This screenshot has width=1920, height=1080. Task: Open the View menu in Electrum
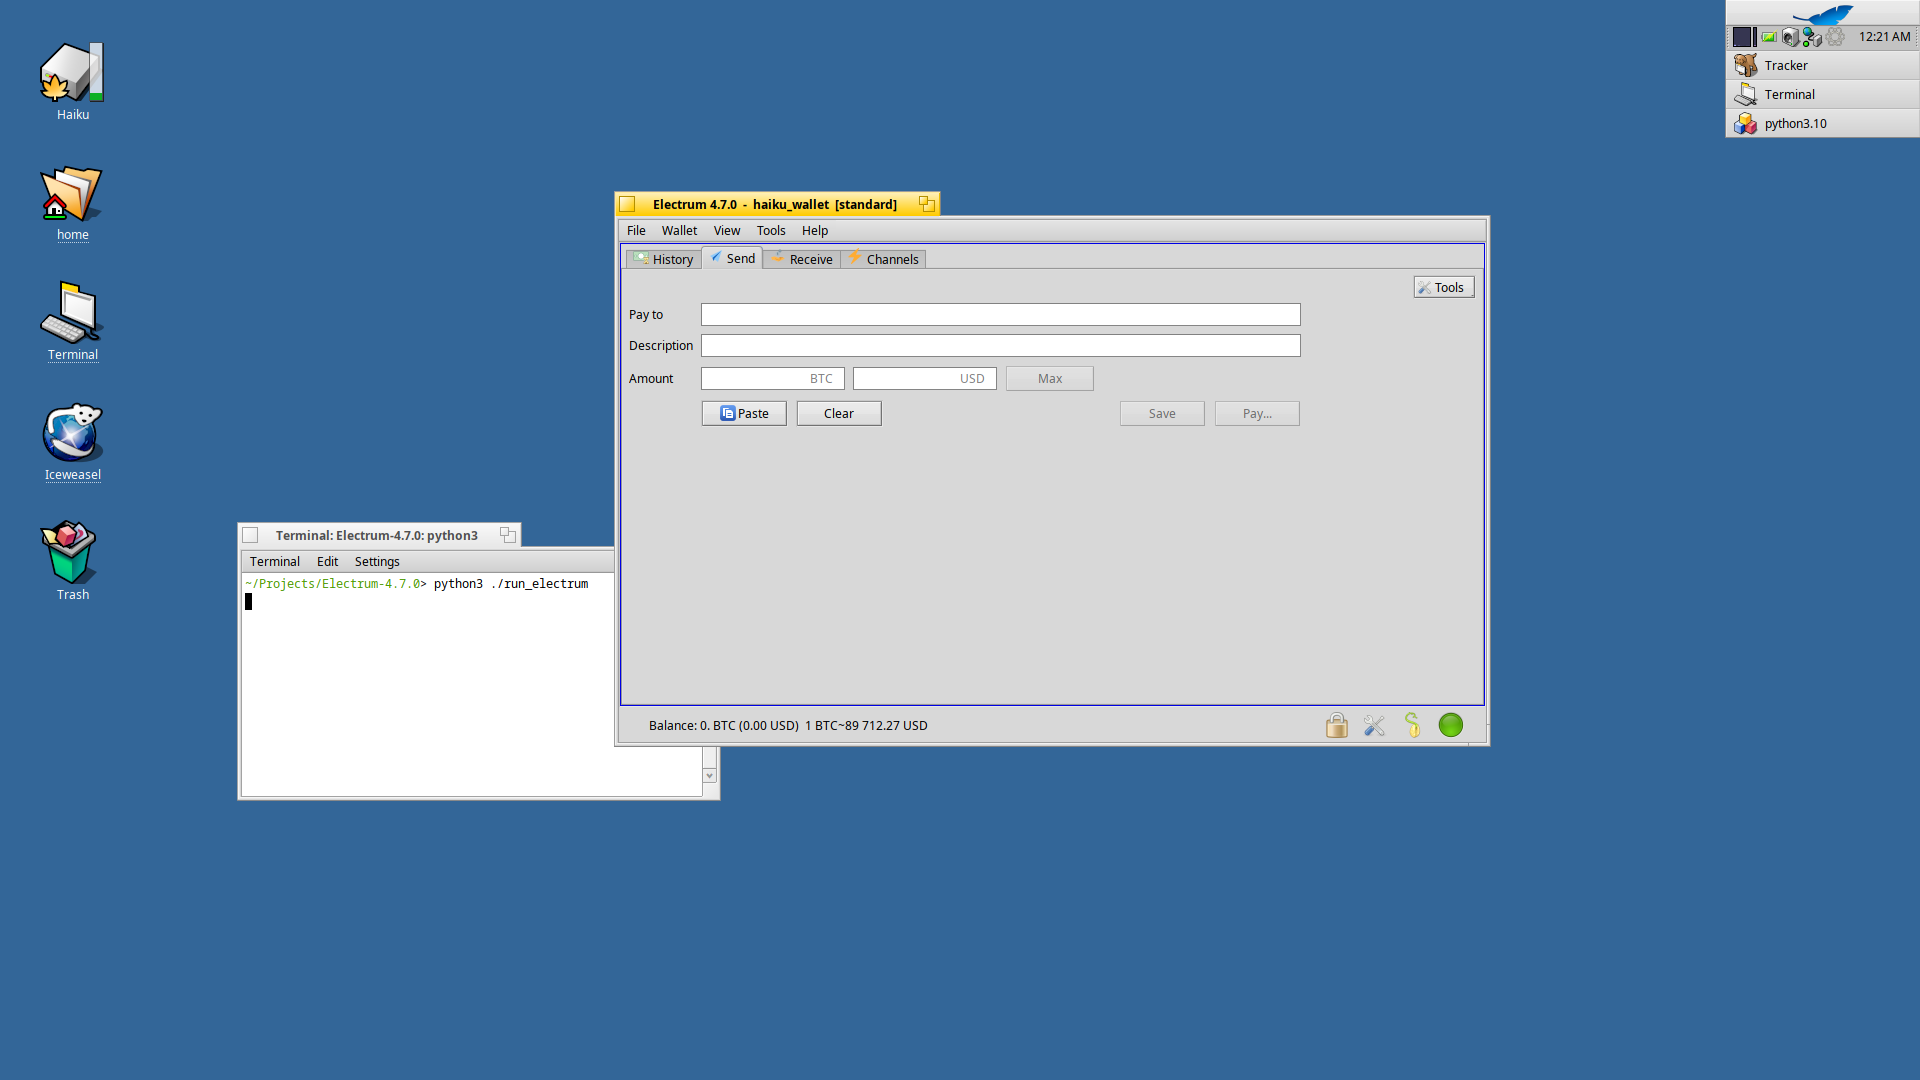[727, 230]
